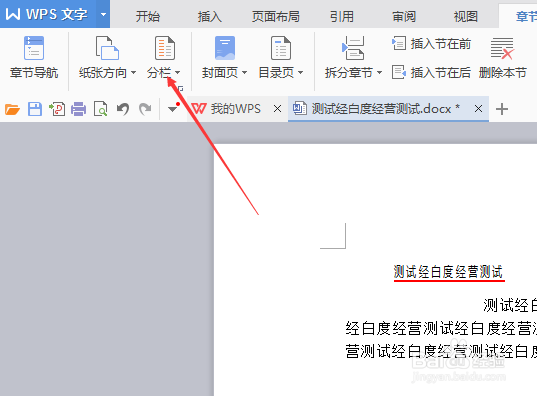Viewport: 537px width, 396px height.
Task: Switch to the 审阅 ribbon tab
Action: click(x=404, y=16)
